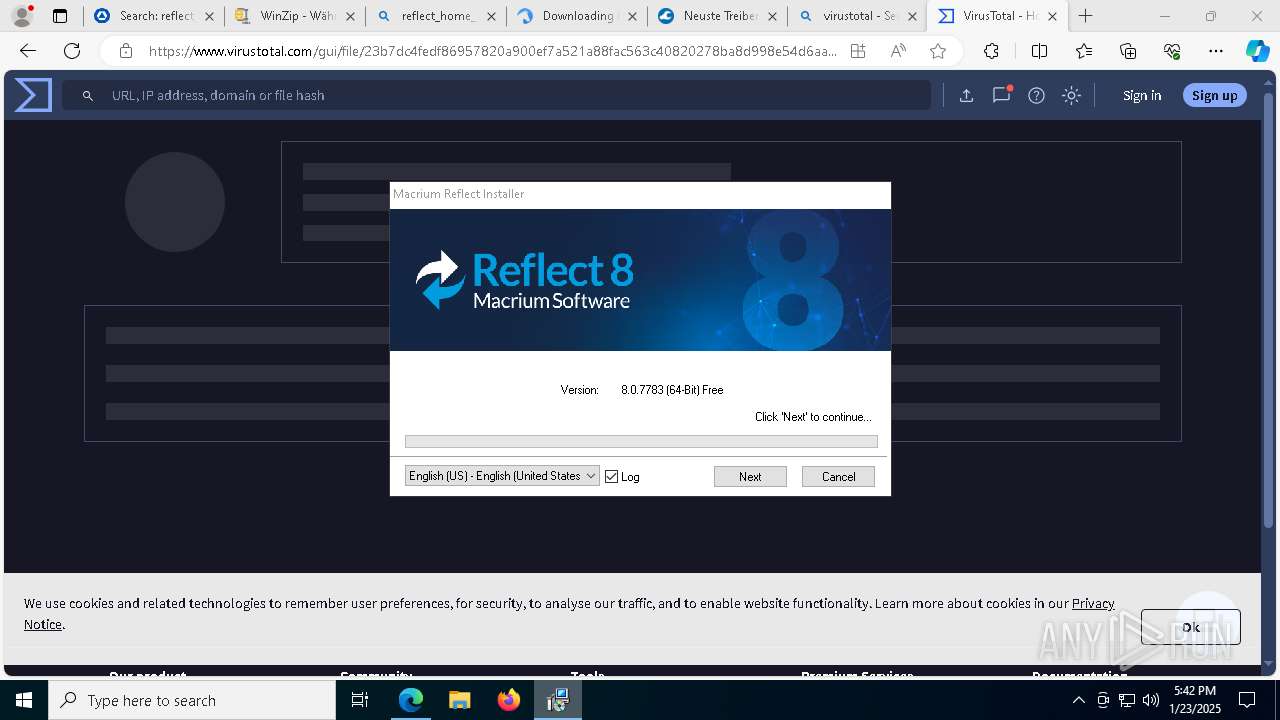Click Sign in on VirusTotal
This screenshot has width=1280, height=720.
pyautogui.click(x=1142, y=95)
